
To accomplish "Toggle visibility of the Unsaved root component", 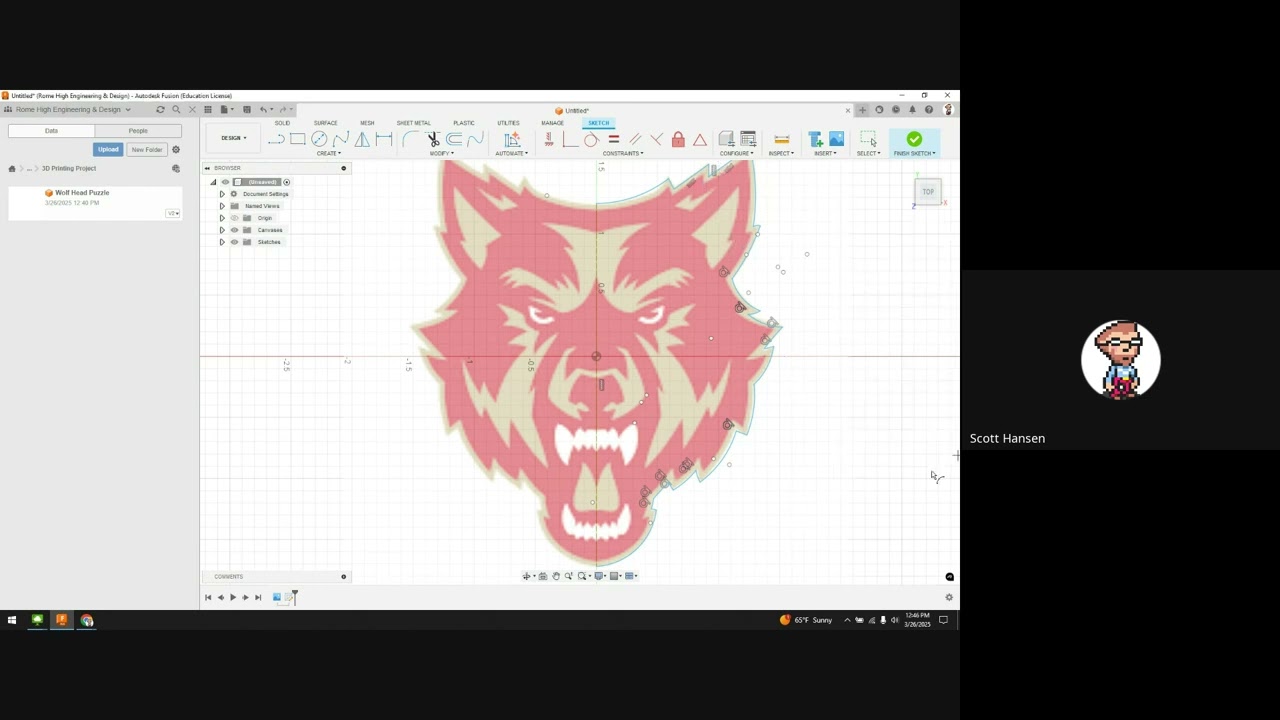I will [x=225, y=182].
